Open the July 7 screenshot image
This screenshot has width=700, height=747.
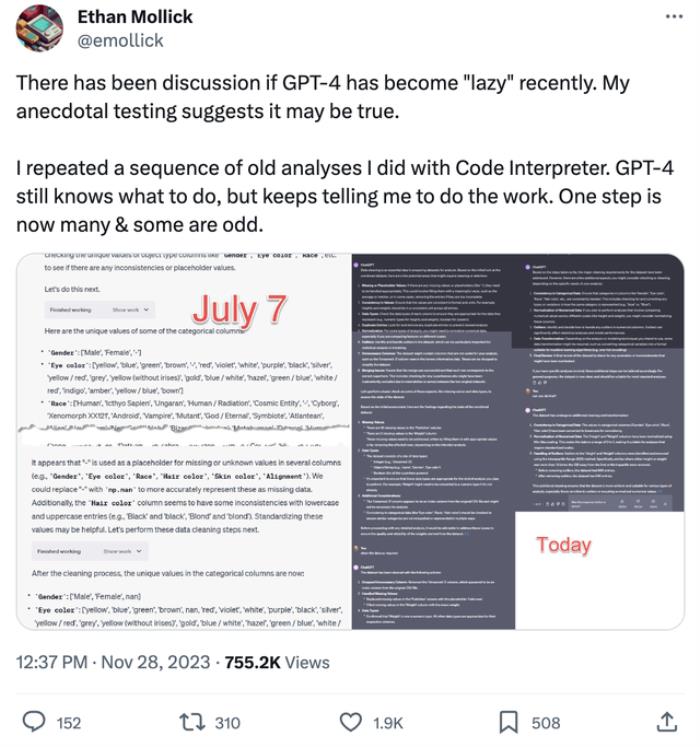coord(184,441)
